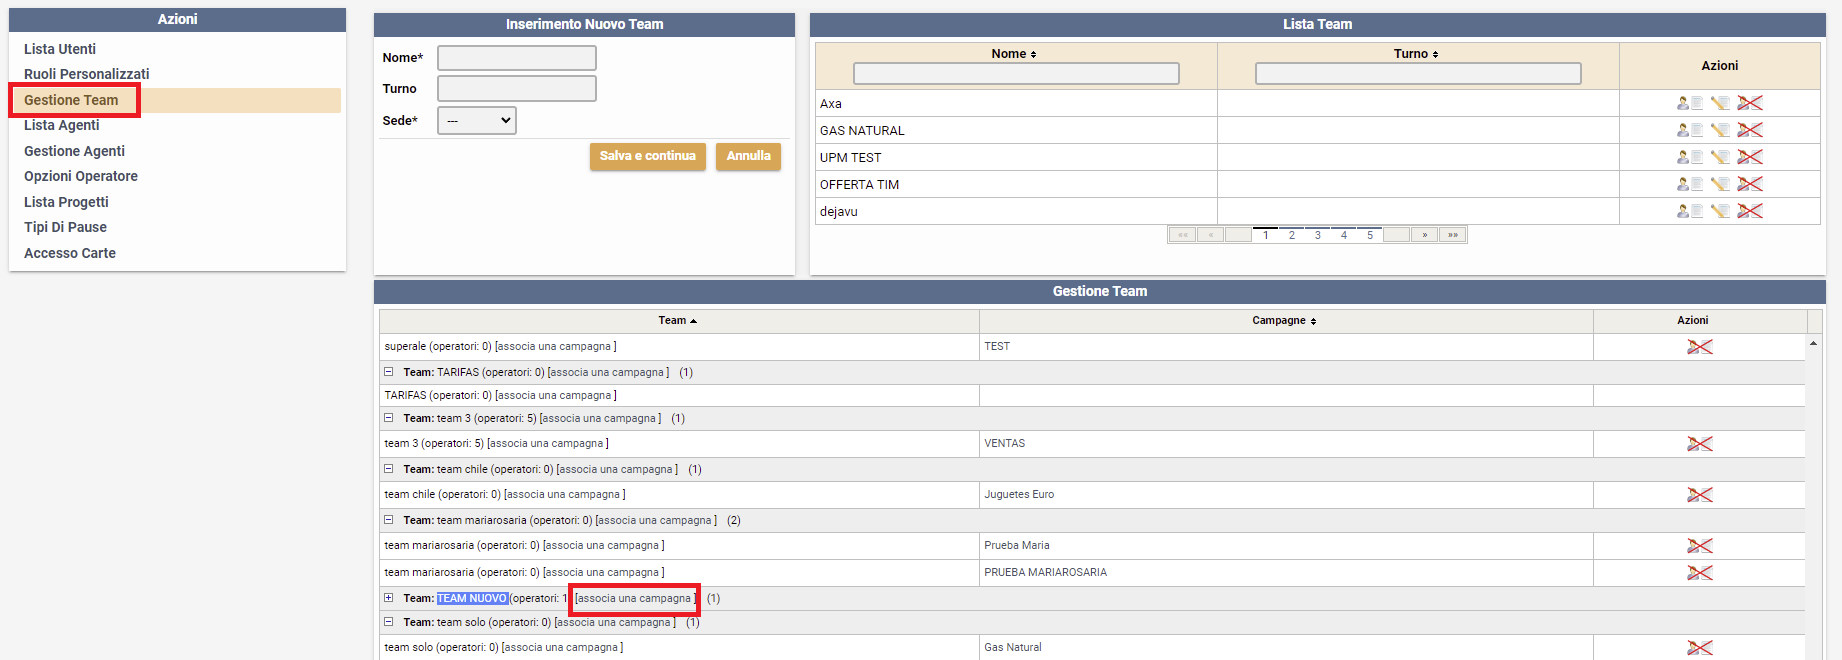Click the edit pencil icon for OFFERTA TIM

tap(1720, 184)
